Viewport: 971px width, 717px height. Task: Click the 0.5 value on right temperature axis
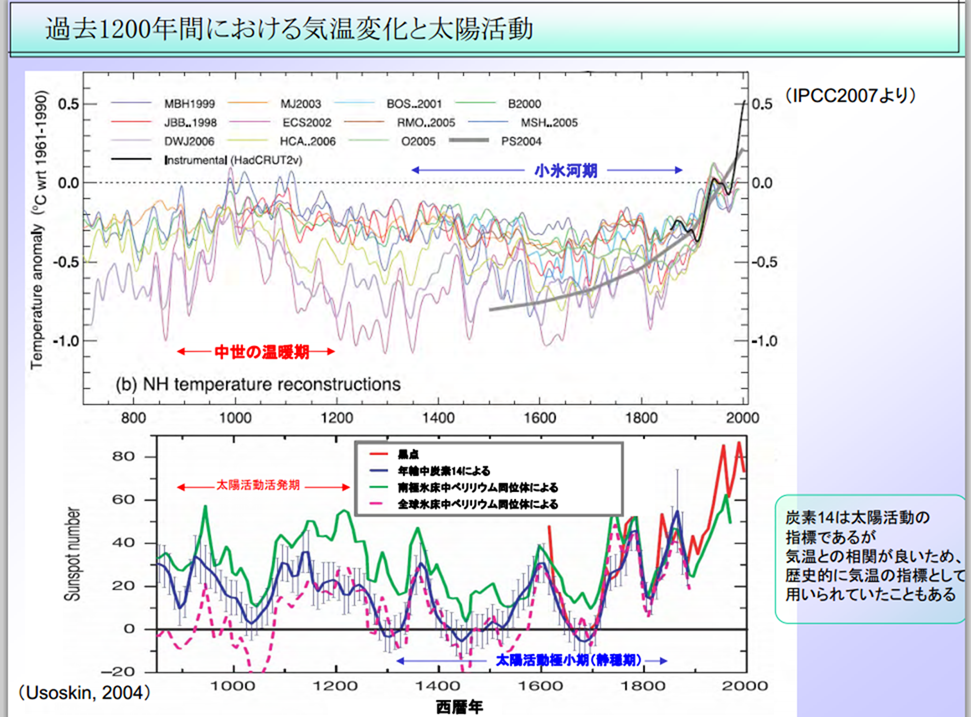762,104
